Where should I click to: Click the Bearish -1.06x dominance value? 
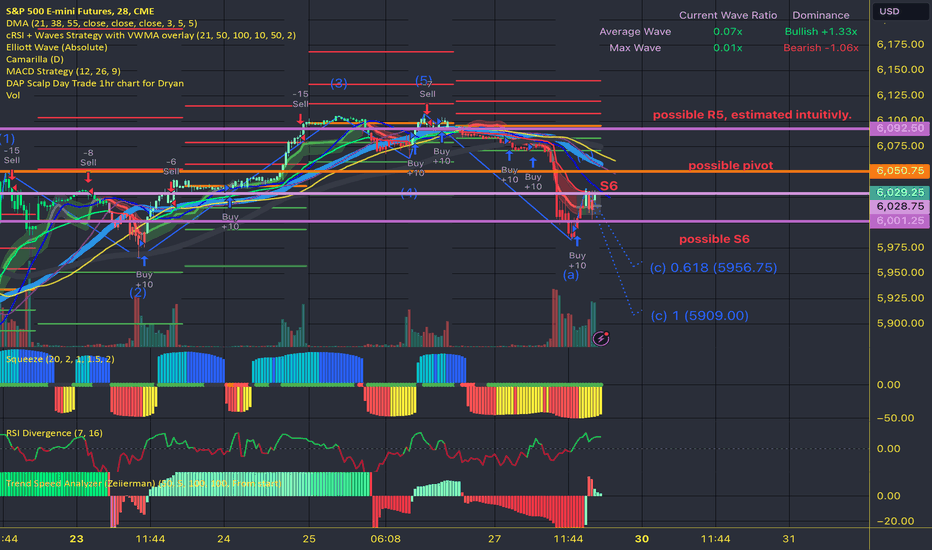[x=821, y=48]
